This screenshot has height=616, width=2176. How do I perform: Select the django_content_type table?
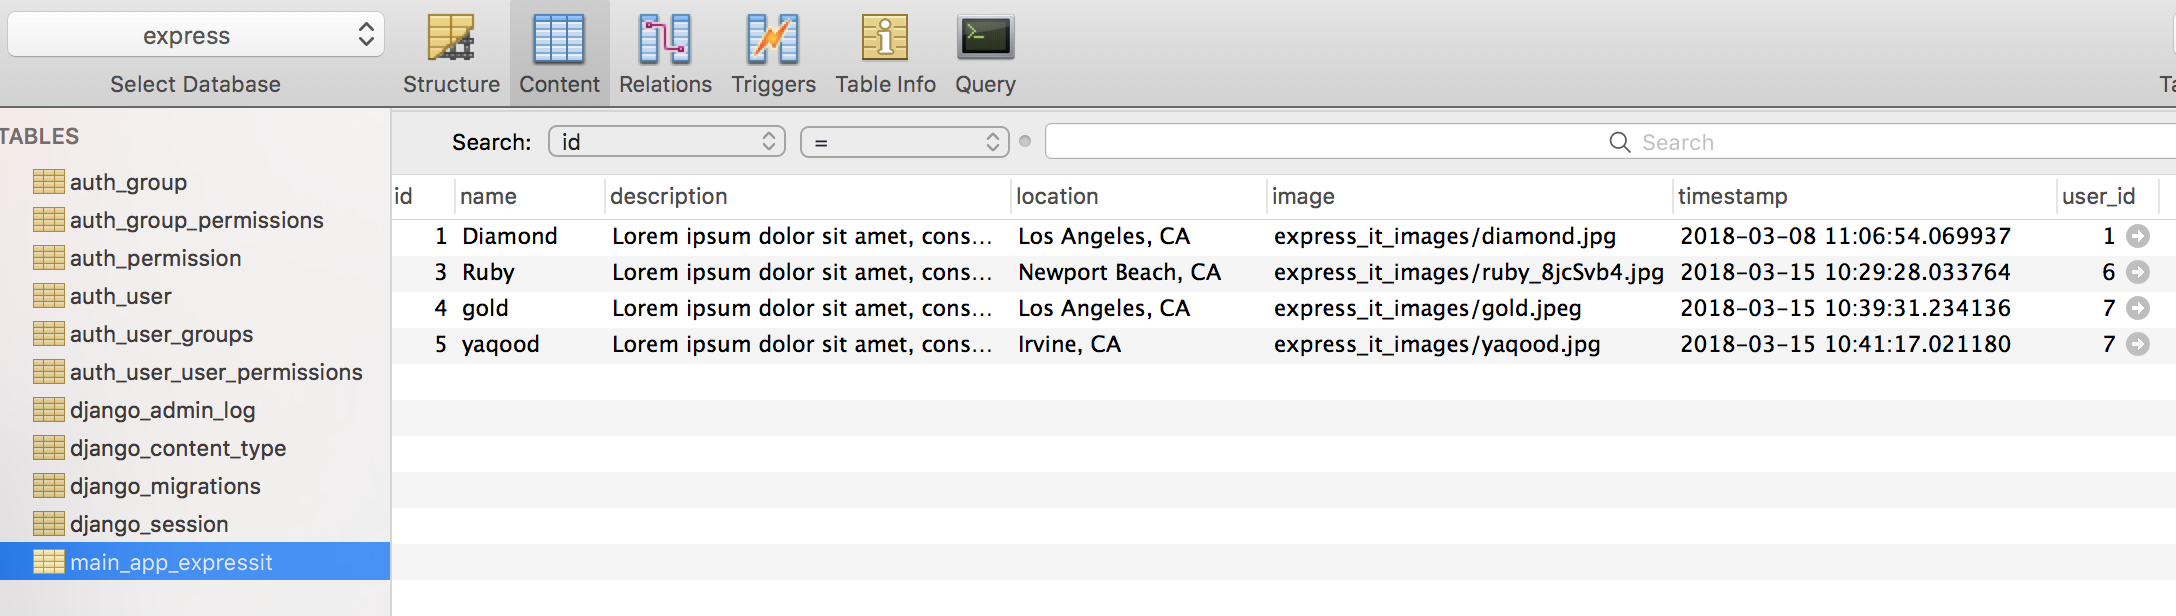[178, 448]
